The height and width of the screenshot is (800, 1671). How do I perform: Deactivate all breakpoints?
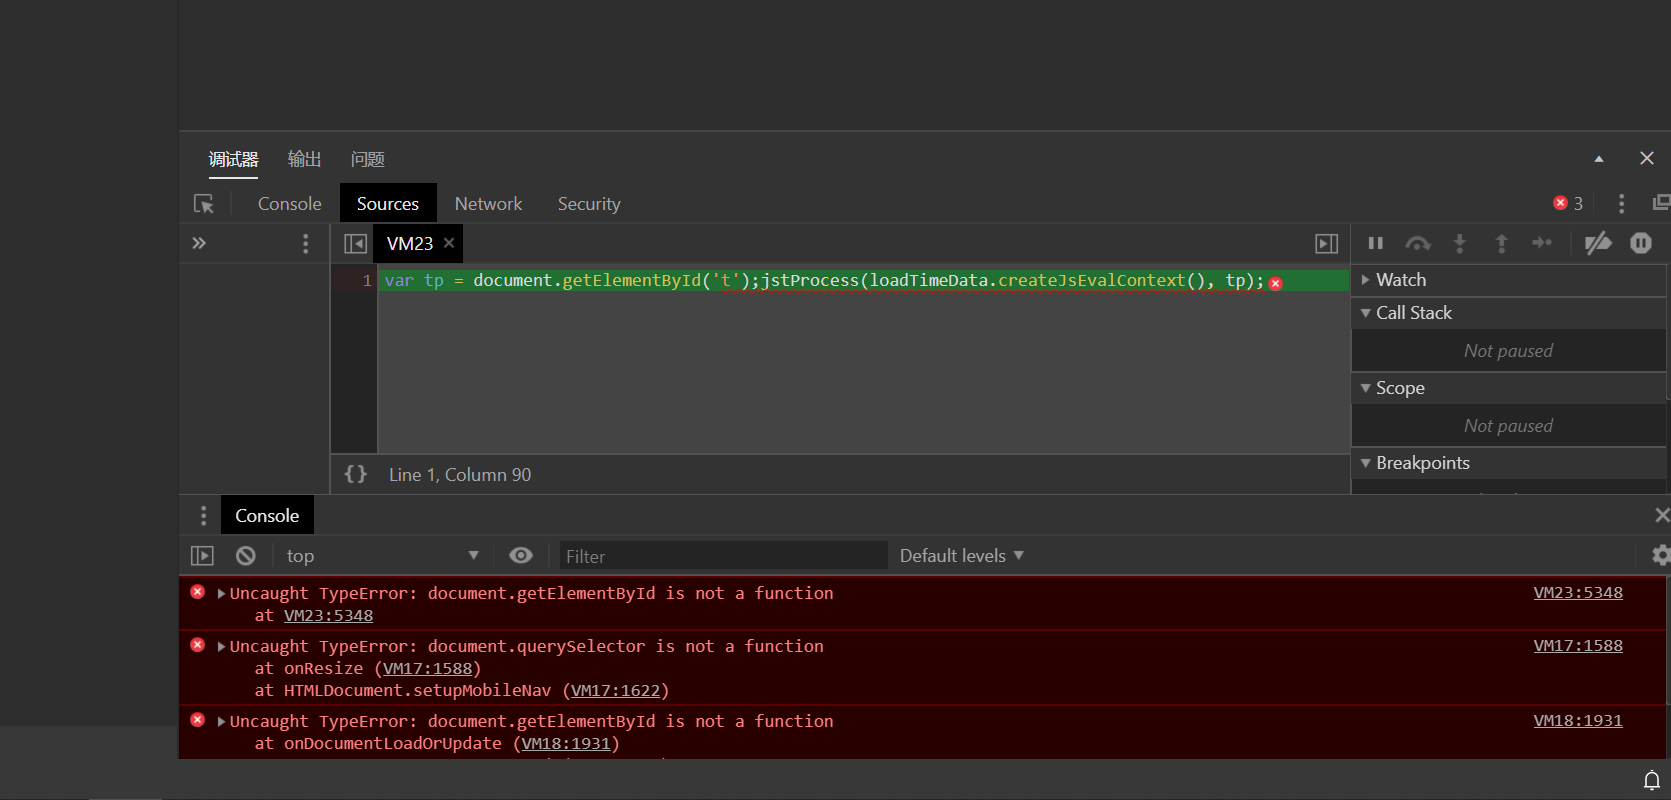pos(1598,243)
